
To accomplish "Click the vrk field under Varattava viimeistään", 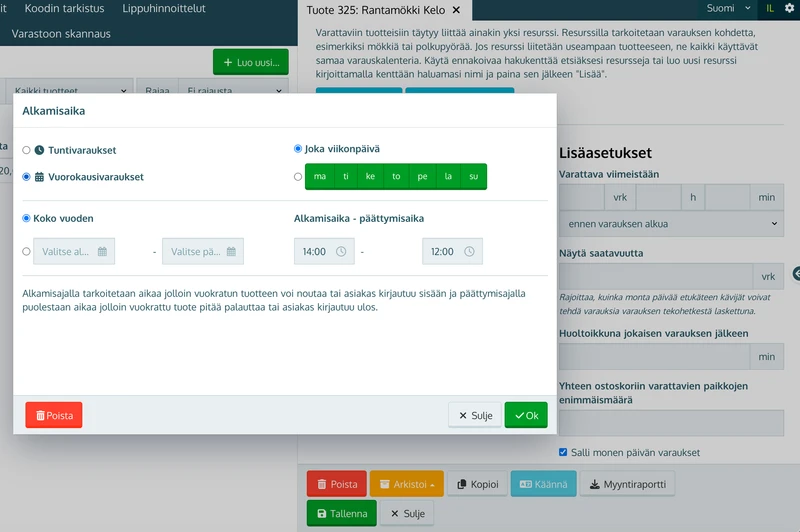I will coord(582,197).
